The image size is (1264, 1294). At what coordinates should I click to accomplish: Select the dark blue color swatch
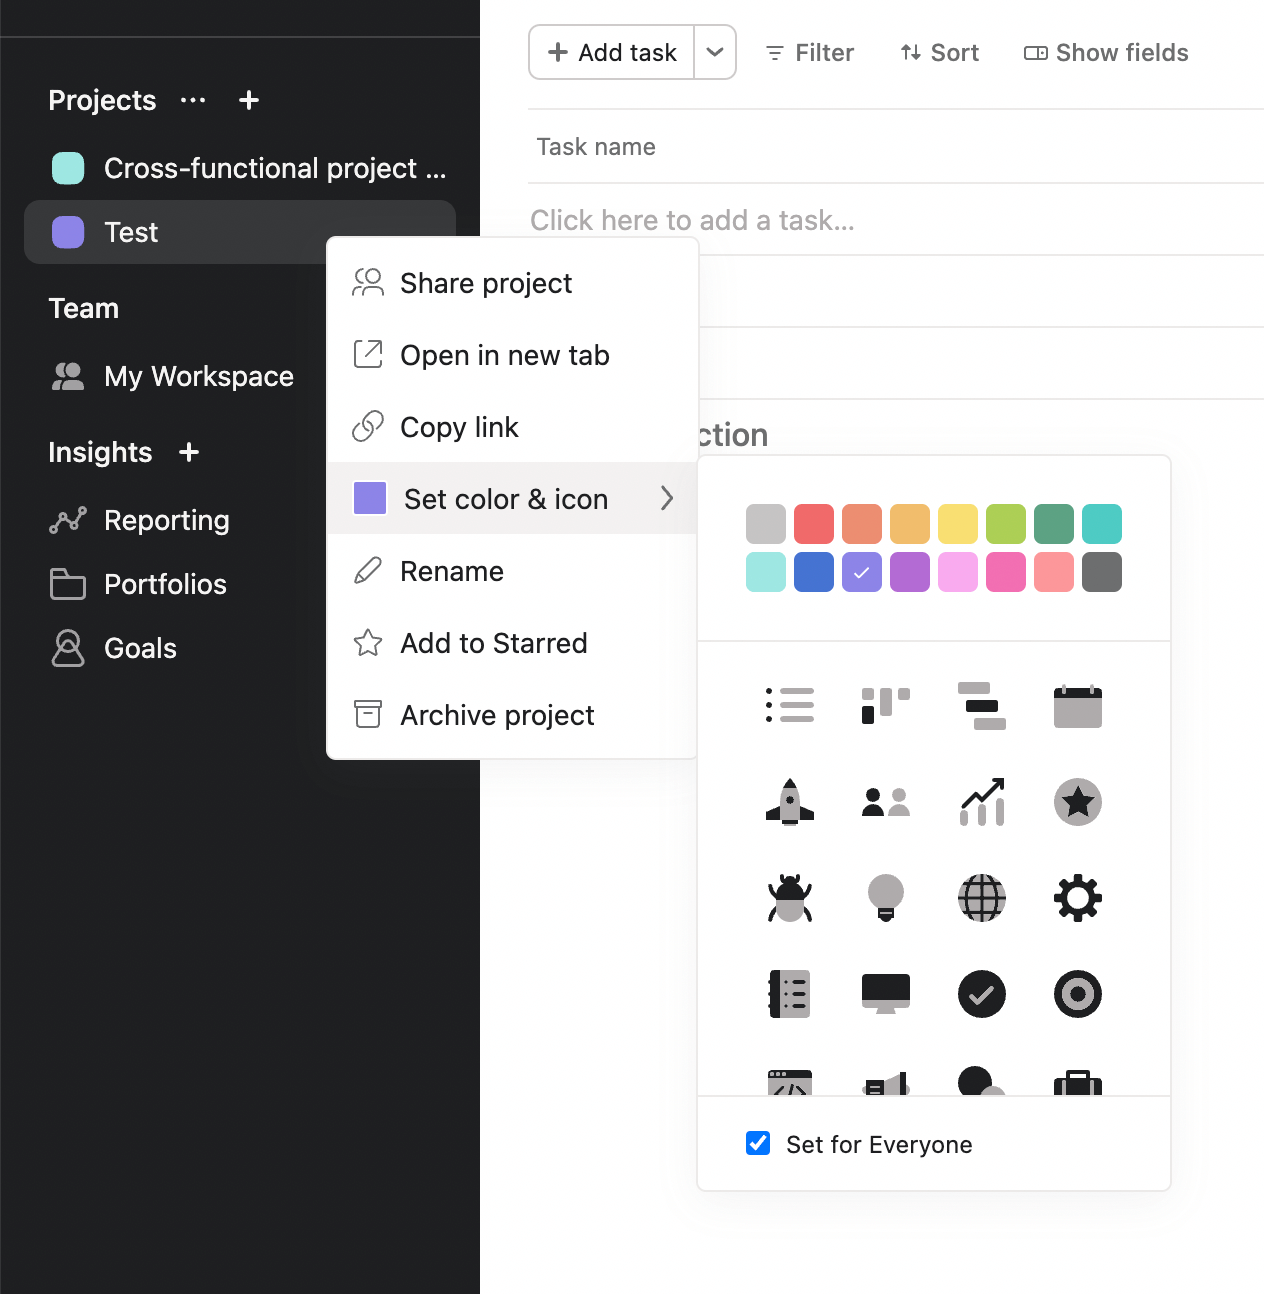tap(813, 572)
